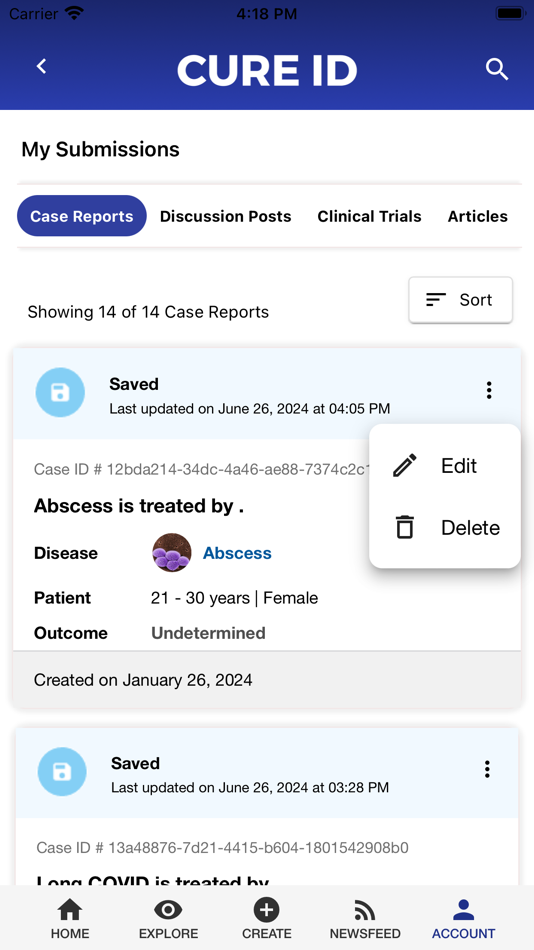The width and height of the screenshot is (534, 950).
Task: Open the Newsfeed tab
Action: (x=365, y=919)
